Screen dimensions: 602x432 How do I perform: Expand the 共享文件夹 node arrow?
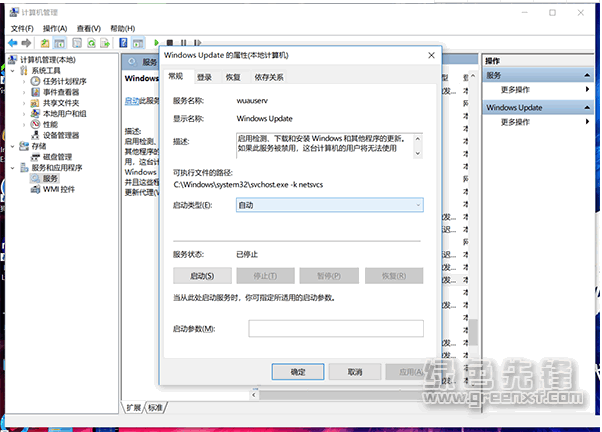point(24,103)
